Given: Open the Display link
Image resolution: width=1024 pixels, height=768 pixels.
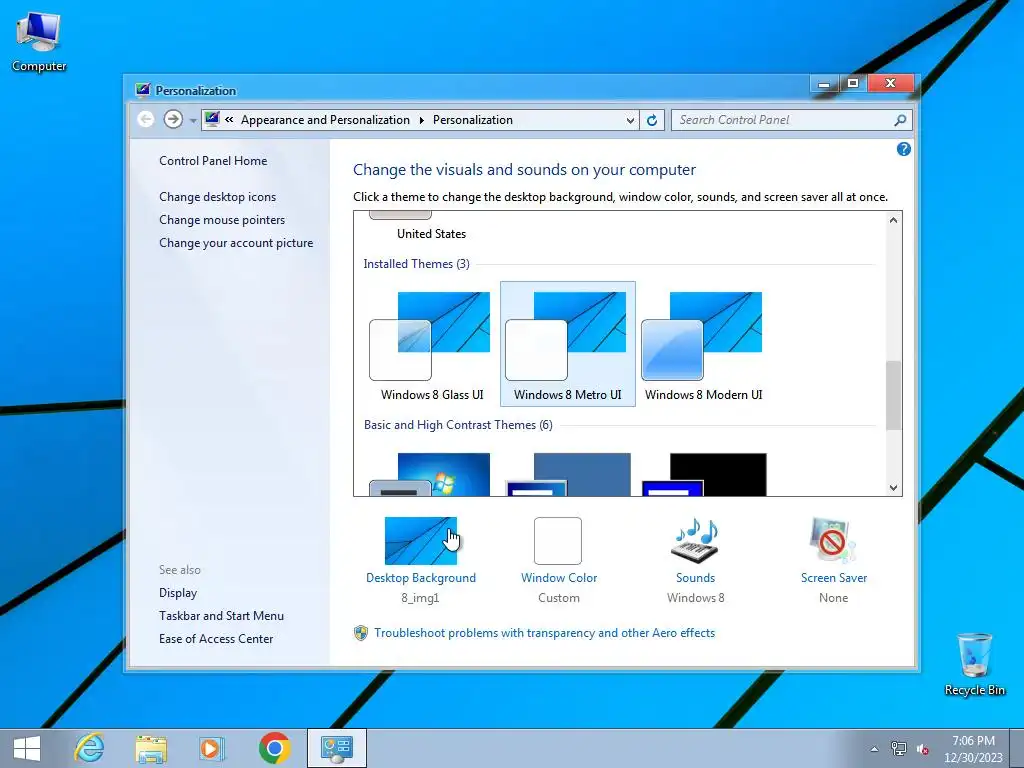Looking at the screenshot, I should 178,593.
